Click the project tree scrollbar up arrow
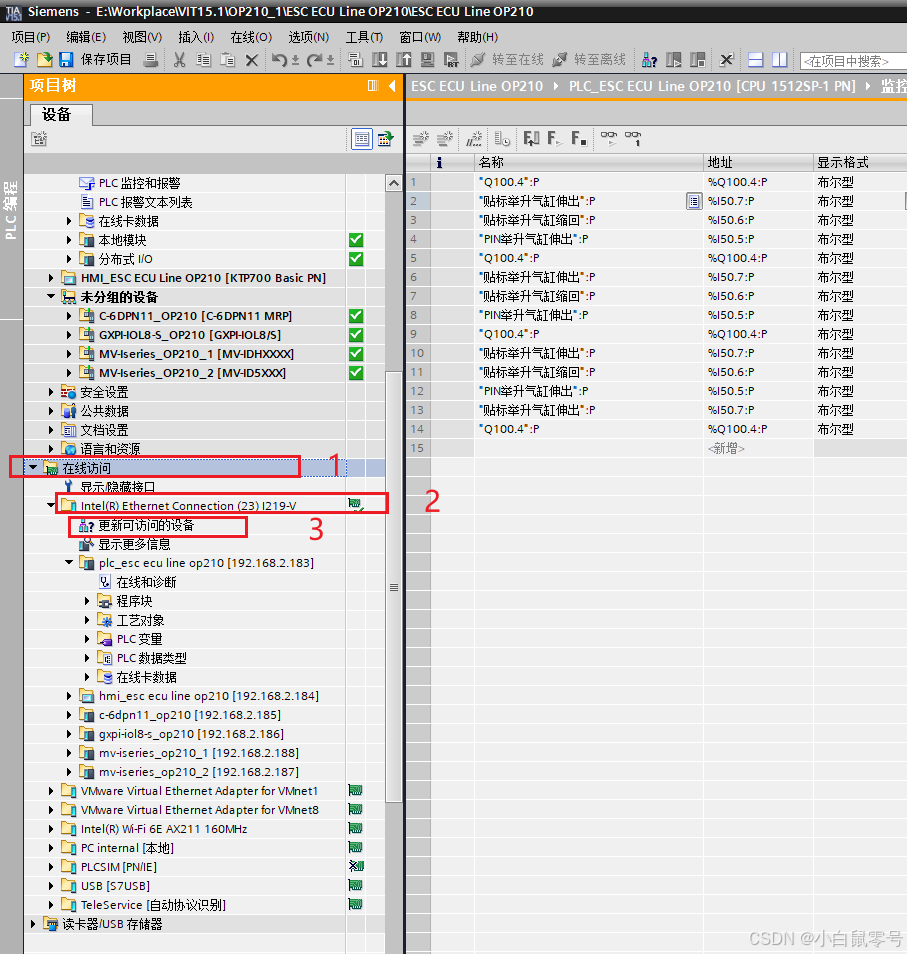Screen dimensions: 907x954 click(394, 183)
